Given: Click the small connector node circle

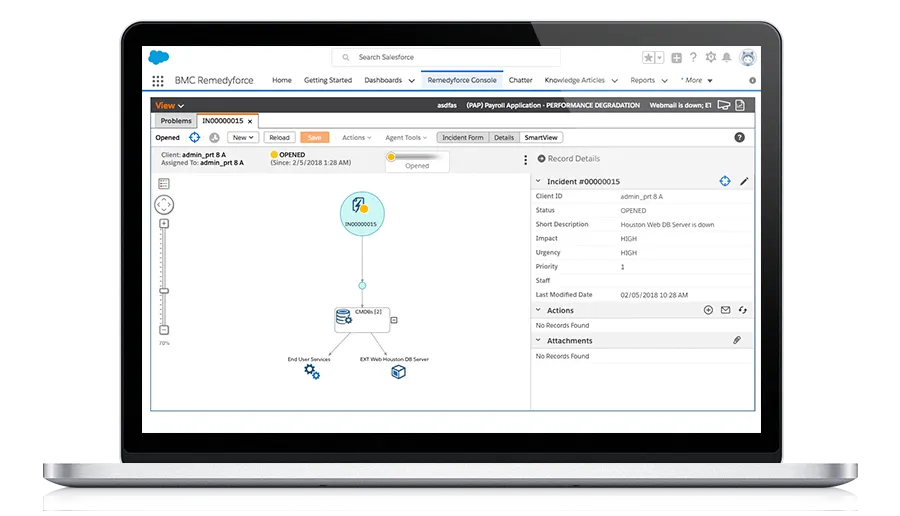Looking at the screenshot, I should click(x=362, y=285).
